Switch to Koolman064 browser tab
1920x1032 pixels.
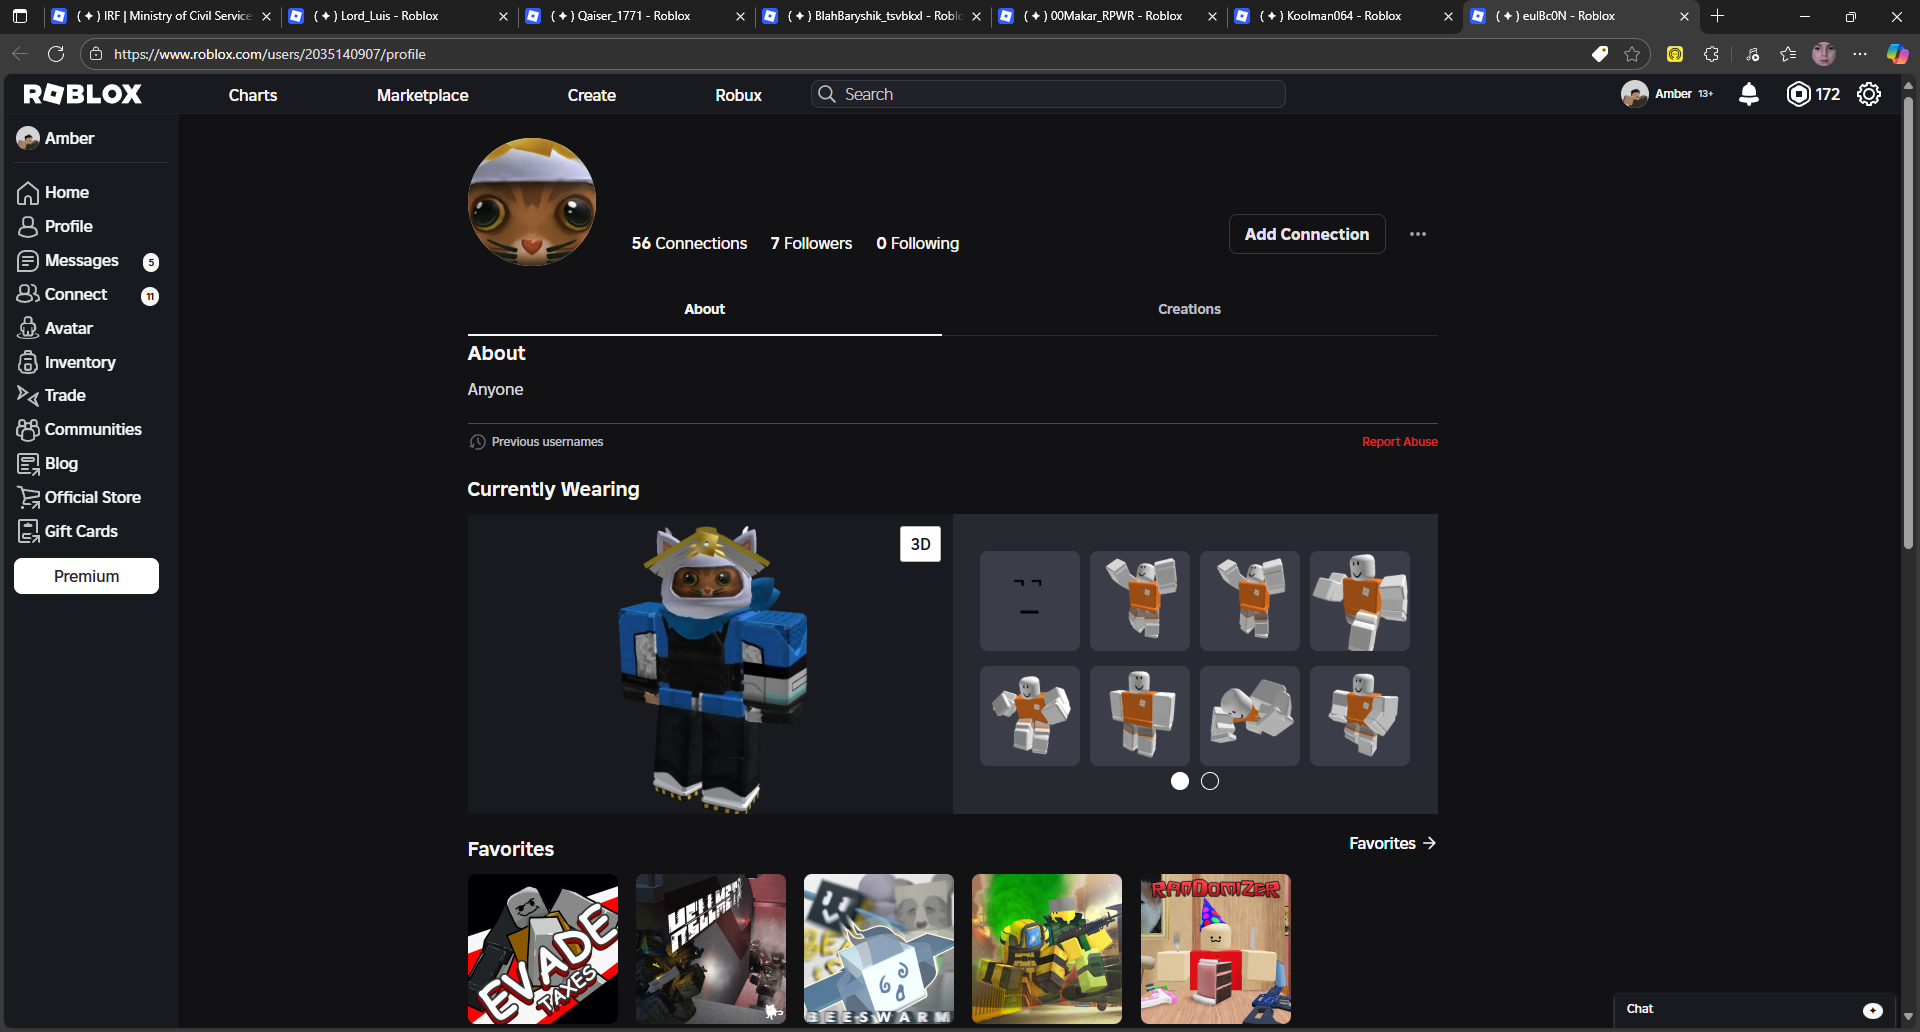point(1343,16)
